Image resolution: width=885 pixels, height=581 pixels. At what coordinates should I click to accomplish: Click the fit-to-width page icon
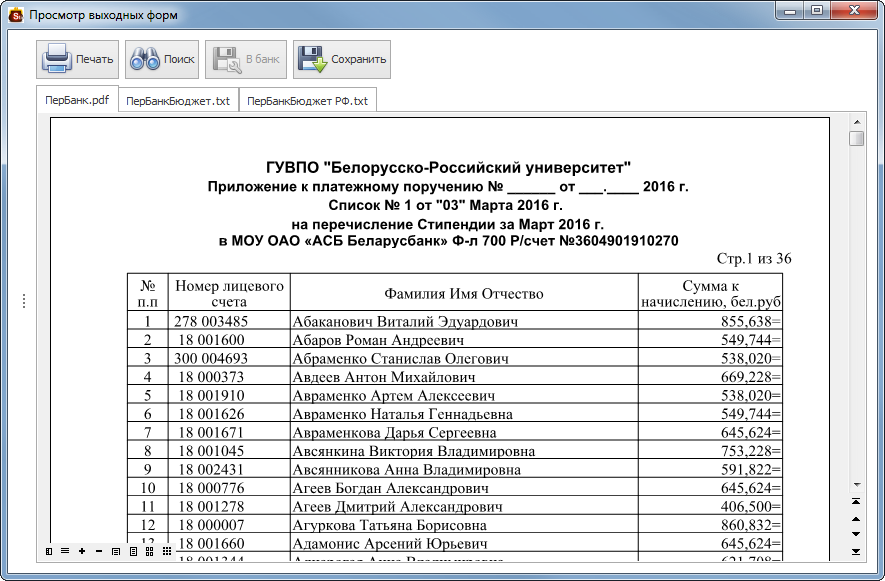click(x=116, y=551)
